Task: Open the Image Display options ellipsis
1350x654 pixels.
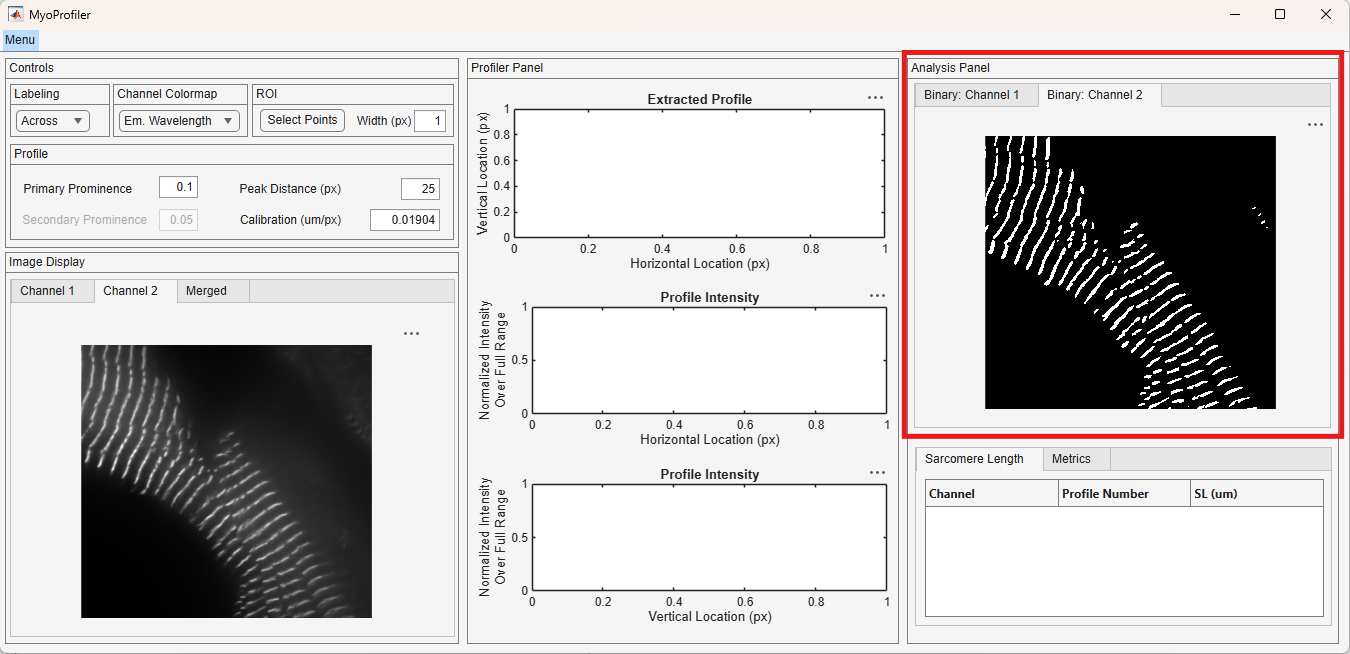Action: coord(411,334)
